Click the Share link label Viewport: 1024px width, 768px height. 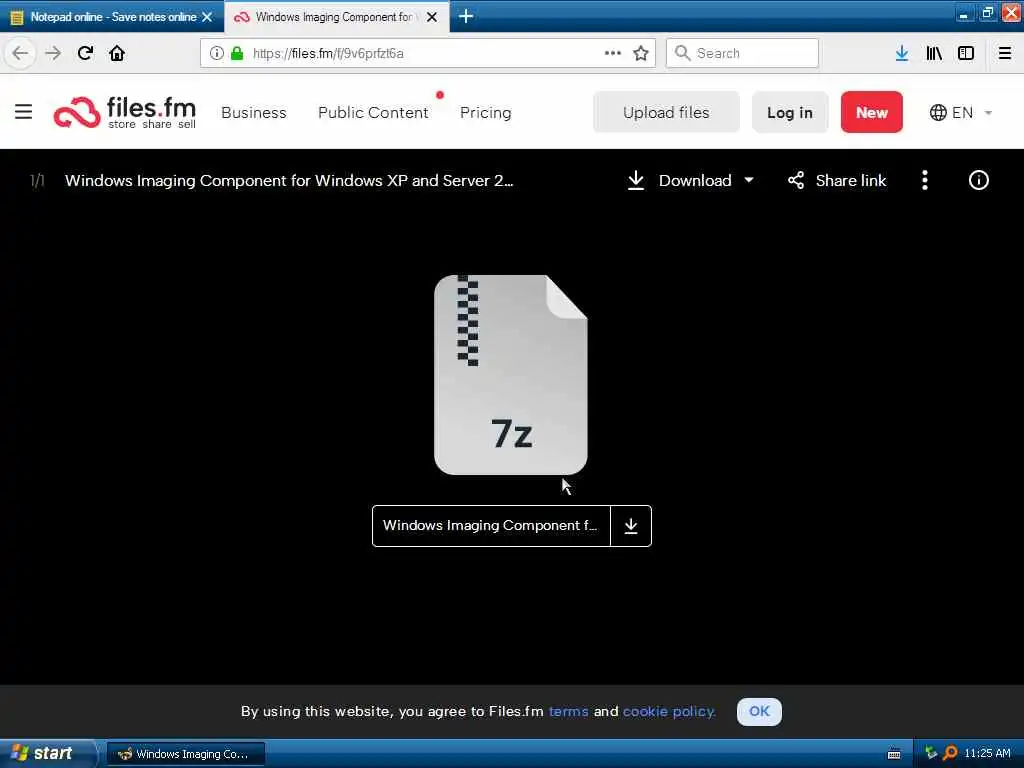(x=851, y=180)
